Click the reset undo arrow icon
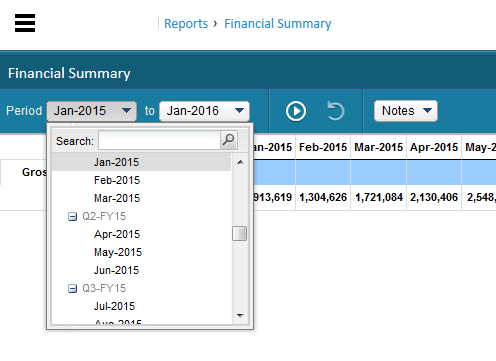 (335, 111)
